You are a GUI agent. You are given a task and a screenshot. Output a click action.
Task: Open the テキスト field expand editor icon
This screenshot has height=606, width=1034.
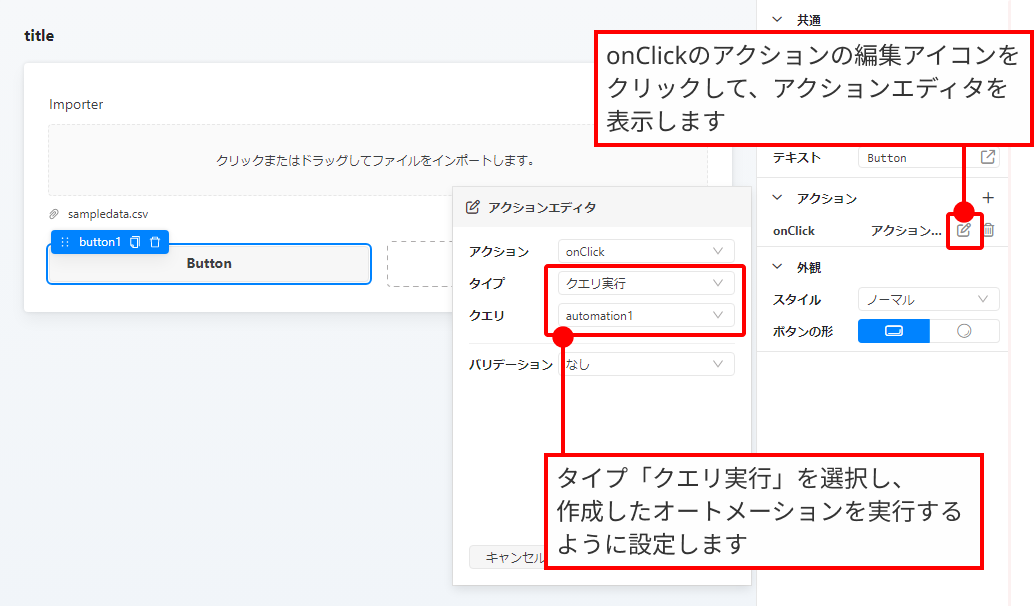click(988, 157)
